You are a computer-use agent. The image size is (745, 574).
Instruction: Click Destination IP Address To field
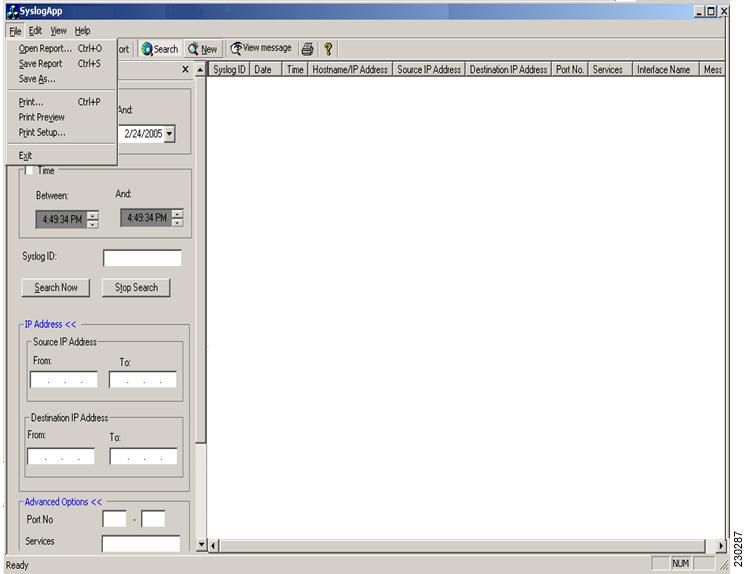[143, 456]
